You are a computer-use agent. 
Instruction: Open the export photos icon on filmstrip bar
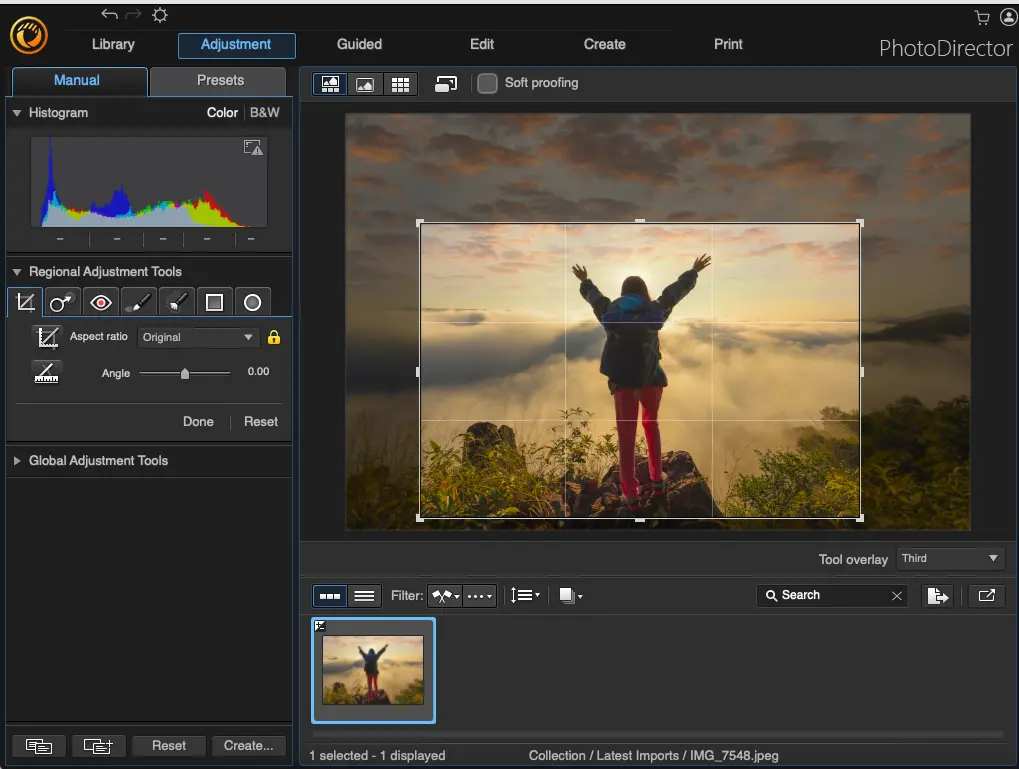[x=938, y=595]
